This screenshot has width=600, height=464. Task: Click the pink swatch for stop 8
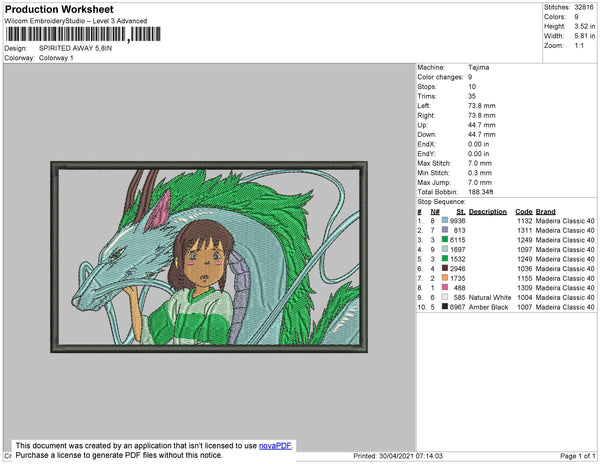[x=445, y=287]
